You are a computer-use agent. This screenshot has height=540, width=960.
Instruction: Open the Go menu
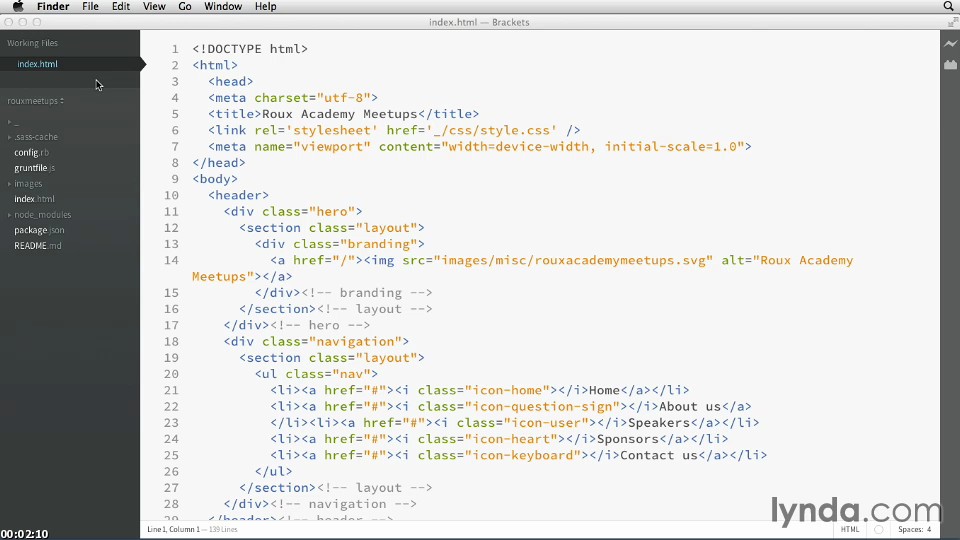coord(185,7)
